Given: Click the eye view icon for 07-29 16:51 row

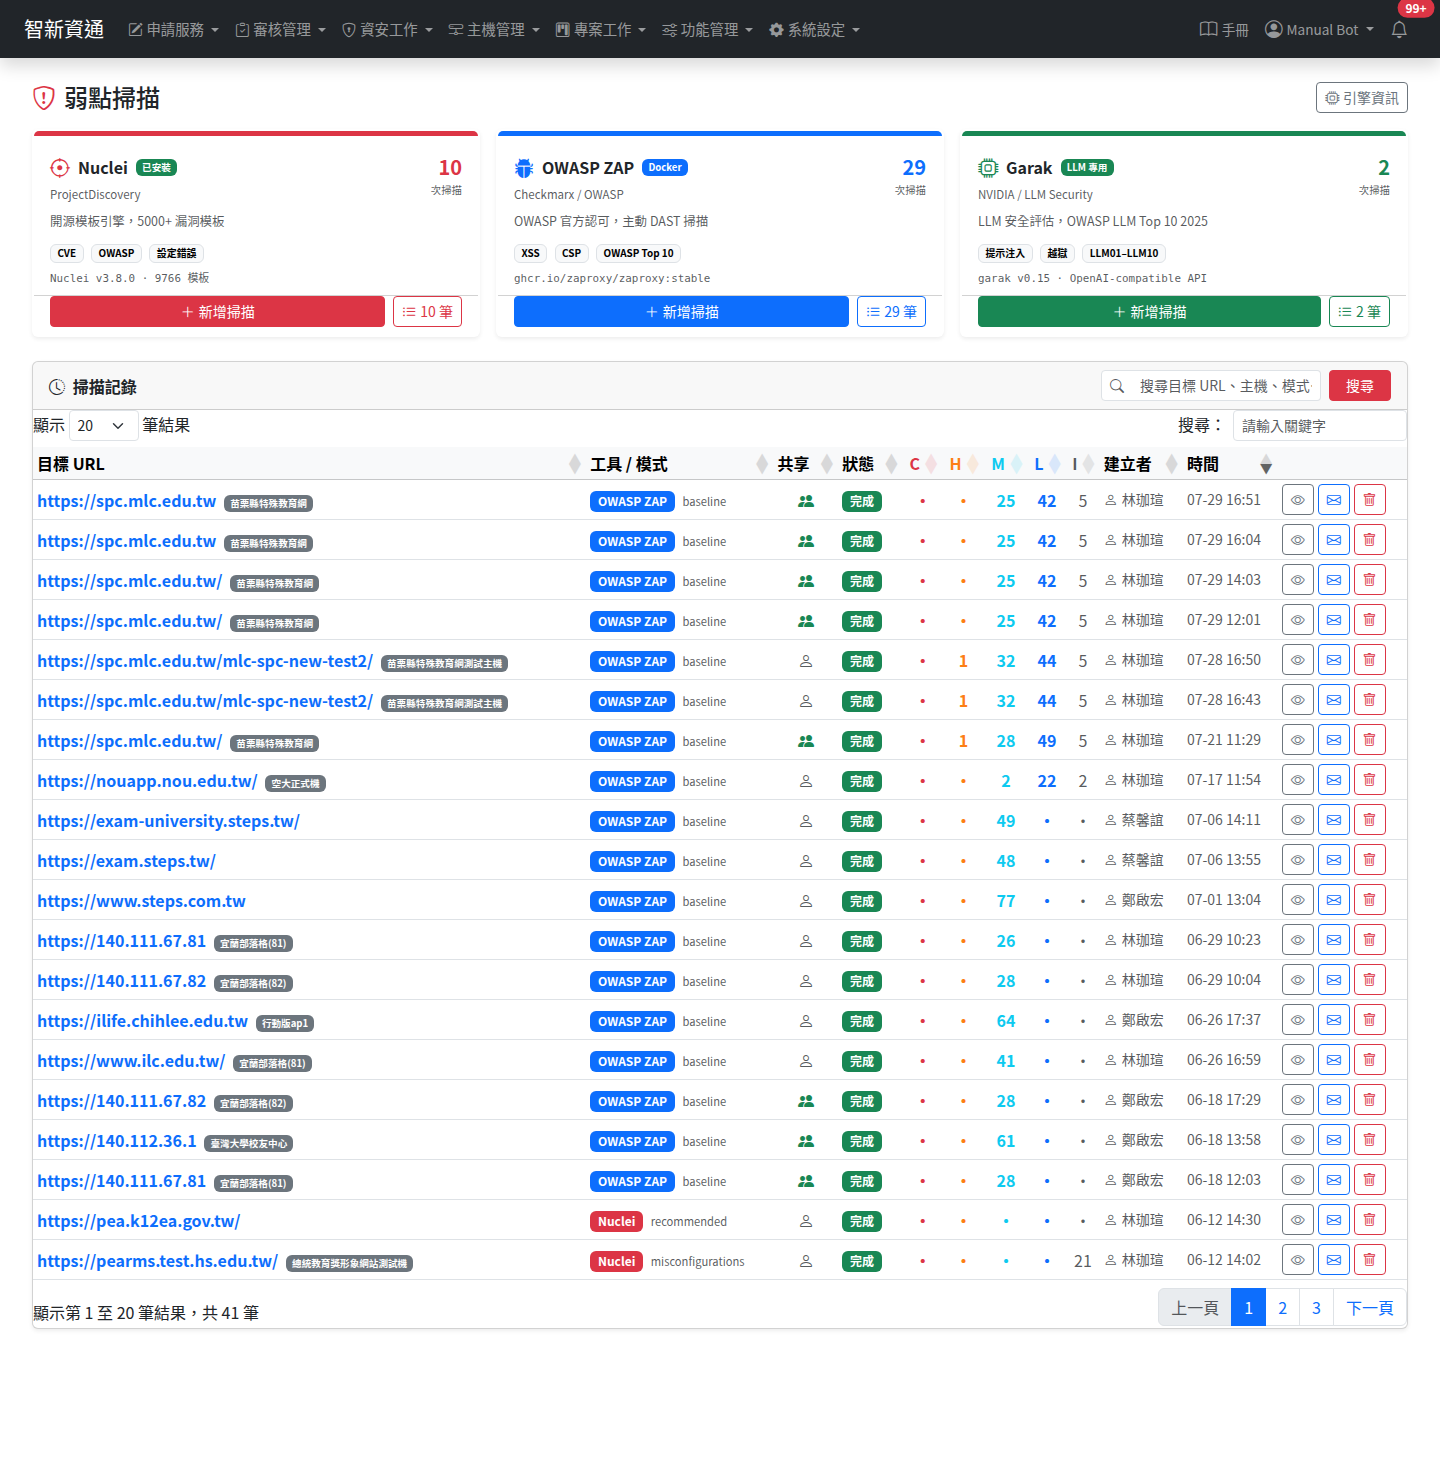Looking at the screenshot, I should click(x=1297, y=500).
